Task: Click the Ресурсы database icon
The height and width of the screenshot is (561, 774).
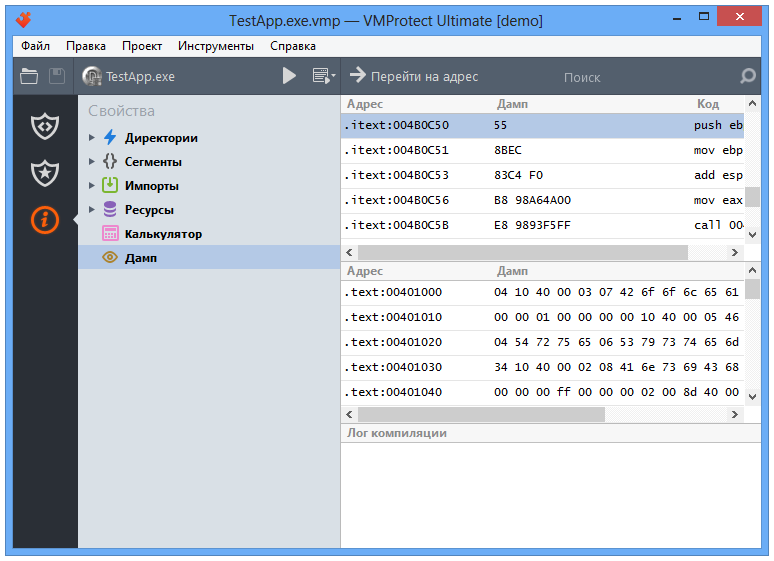Action: coord(110,209)
